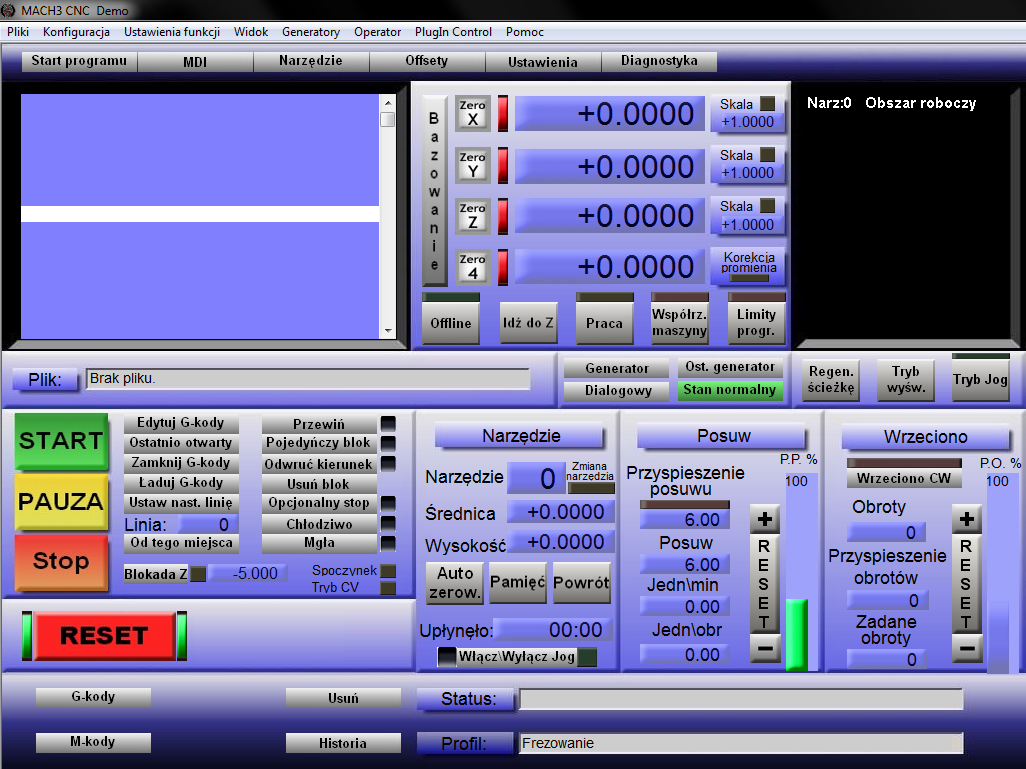
Task: Click the Obroty spindle speed field
Action: tap(887, 533)
